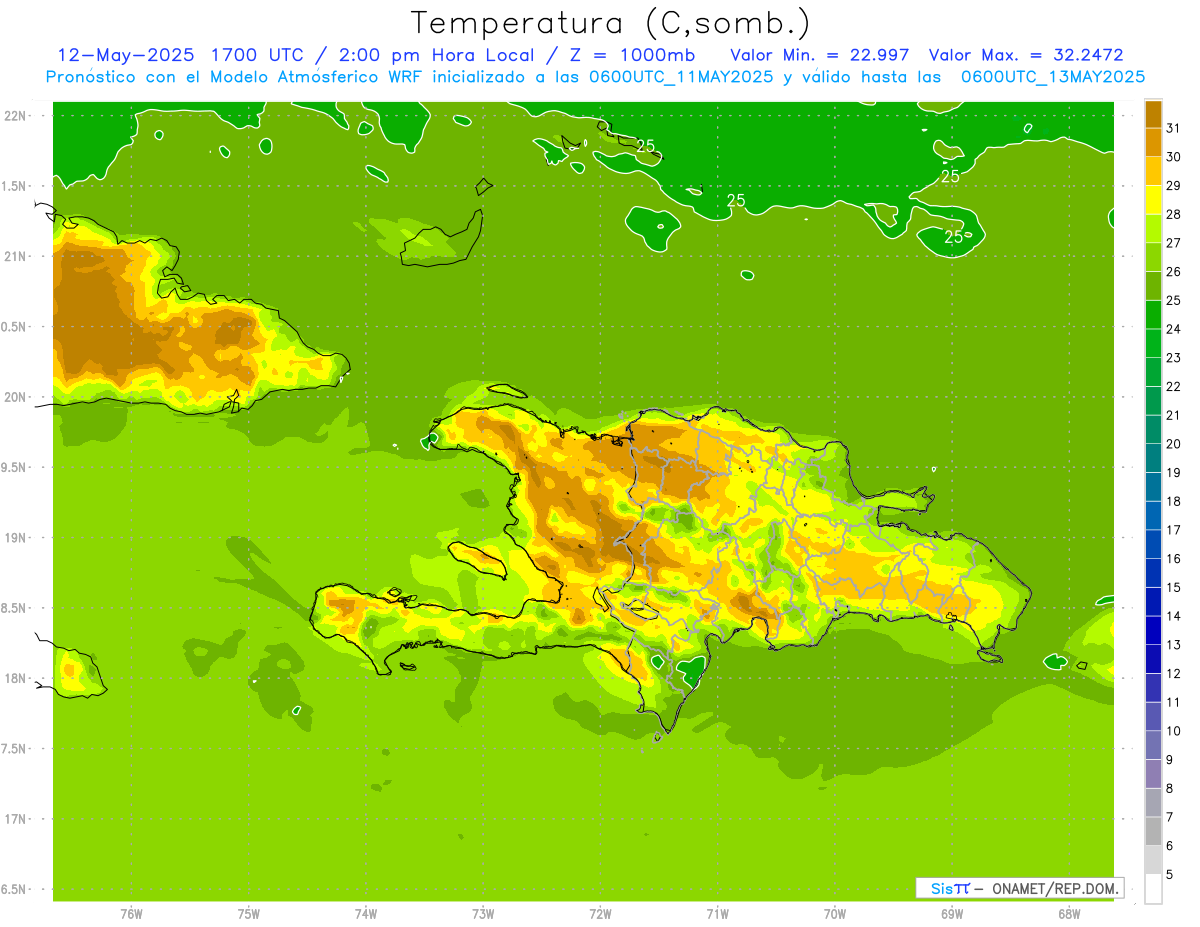Click the colorbar label "15"
1200x927 pixels.
[x=1173, y=587]
